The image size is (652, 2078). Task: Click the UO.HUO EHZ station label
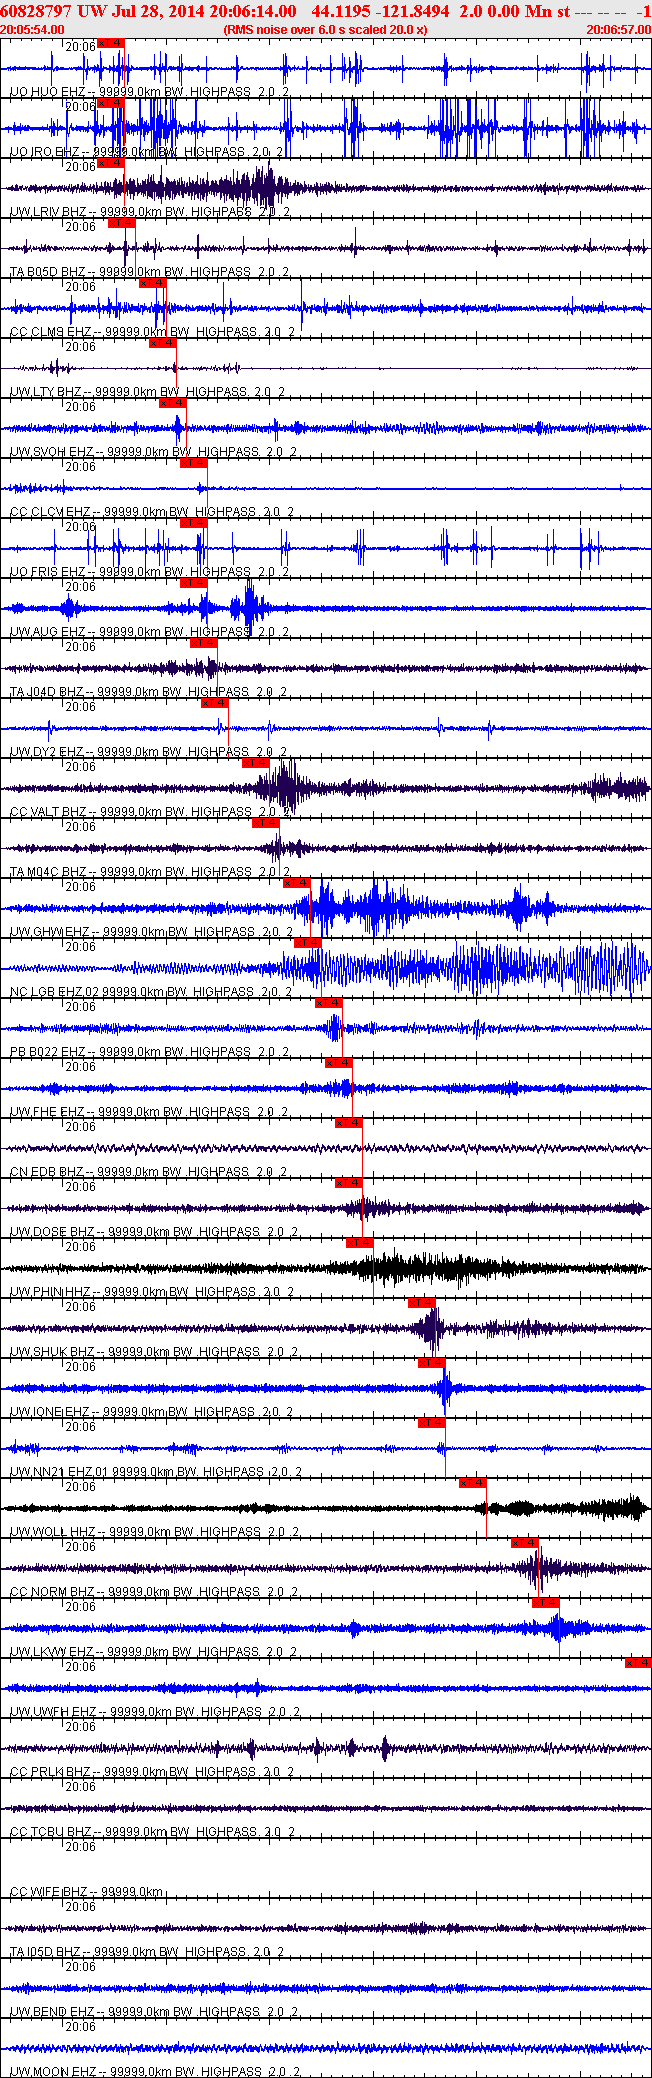pos(47,92)
